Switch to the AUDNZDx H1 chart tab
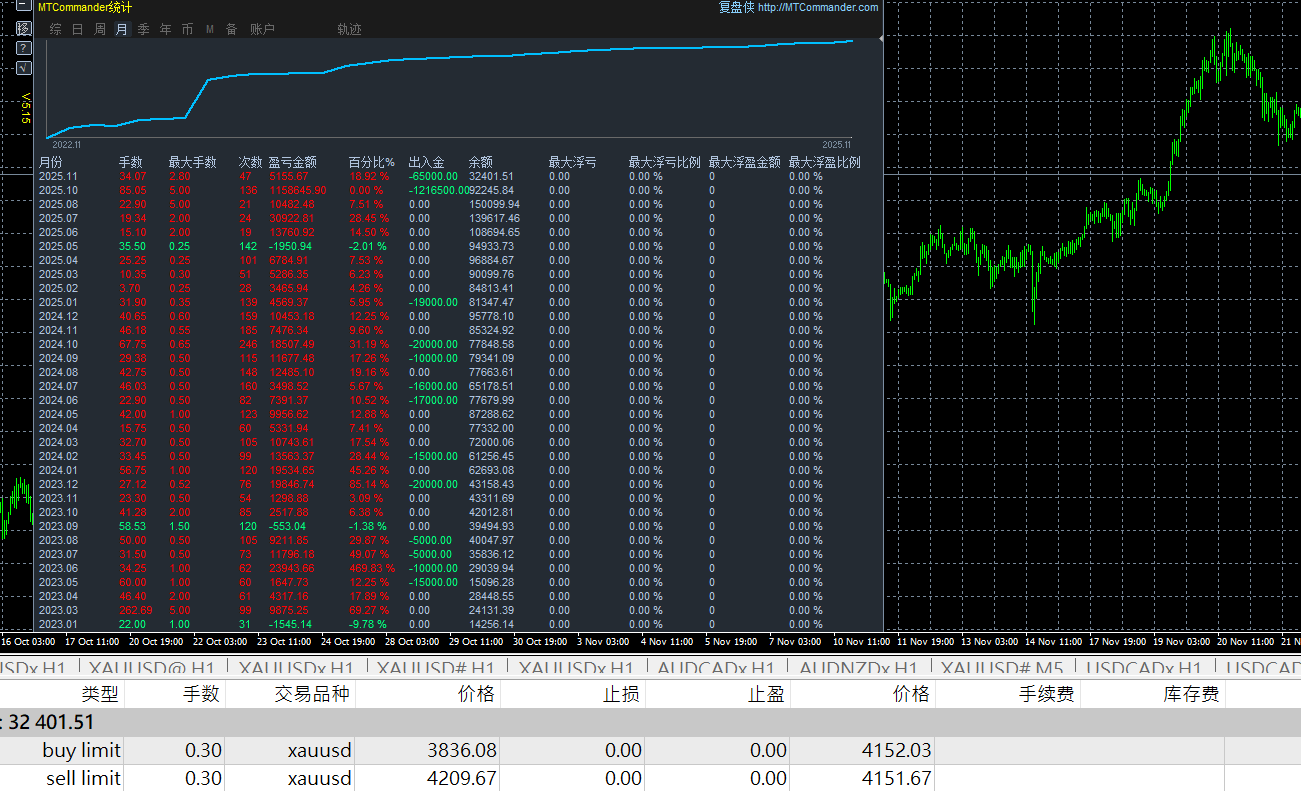The width and height of the screenshot is (1301, 791). pyautogui.click(x=859, y=669)
